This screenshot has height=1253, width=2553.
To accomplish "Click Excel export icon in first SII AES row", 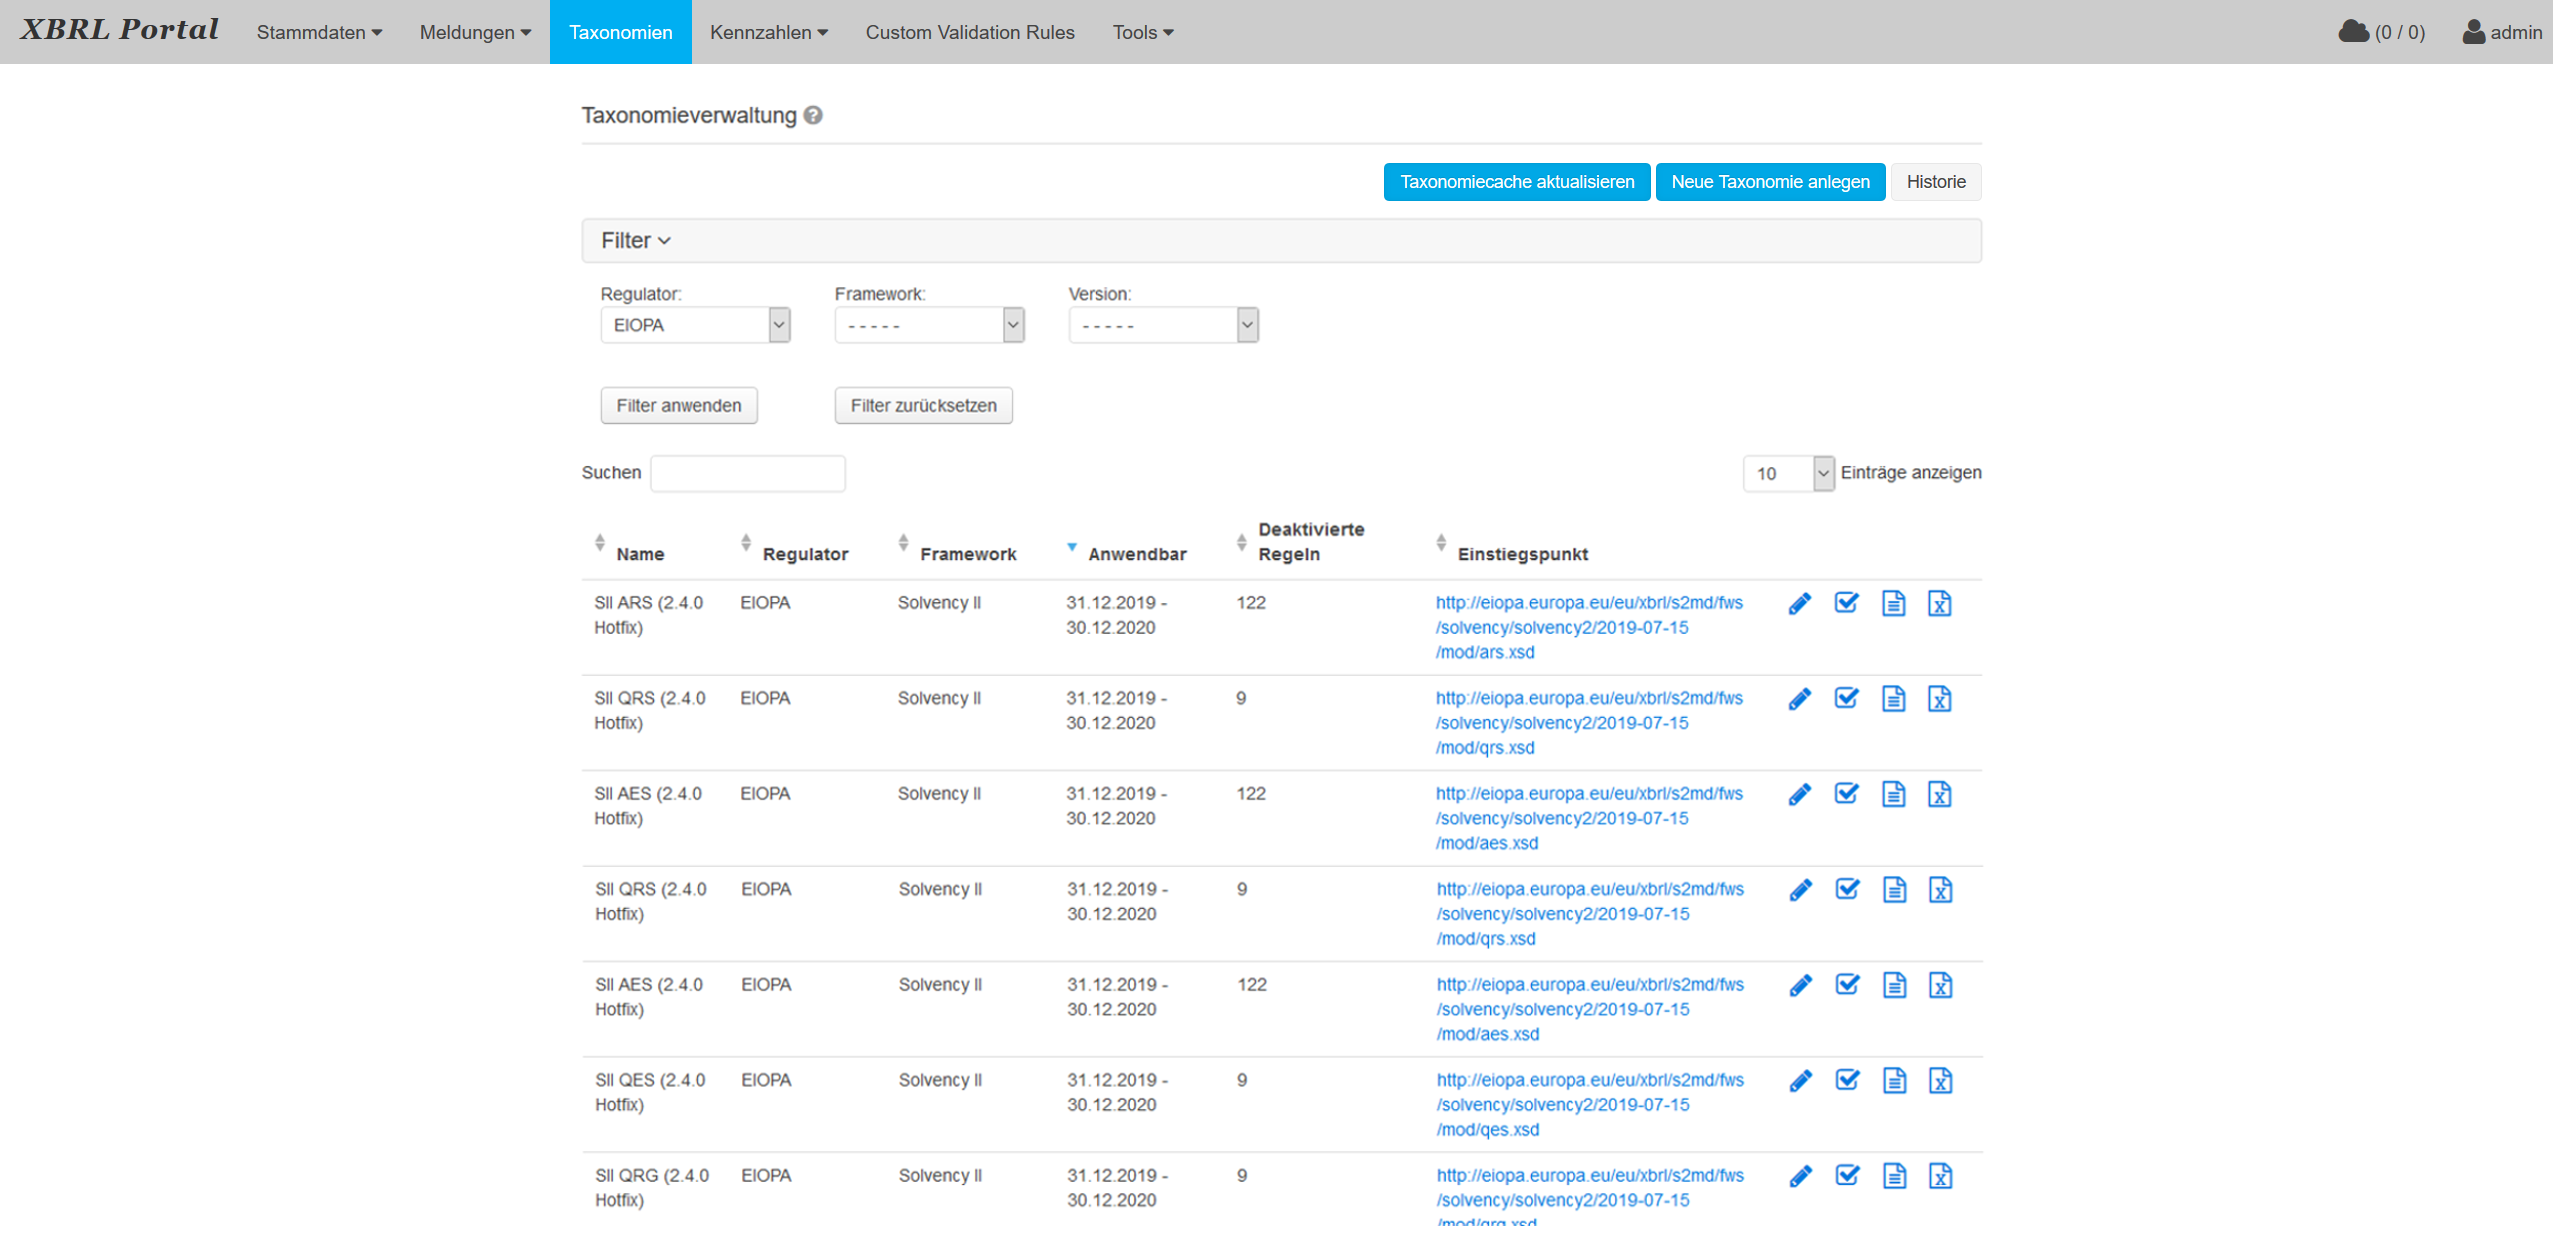I will tap(1939, 795).
